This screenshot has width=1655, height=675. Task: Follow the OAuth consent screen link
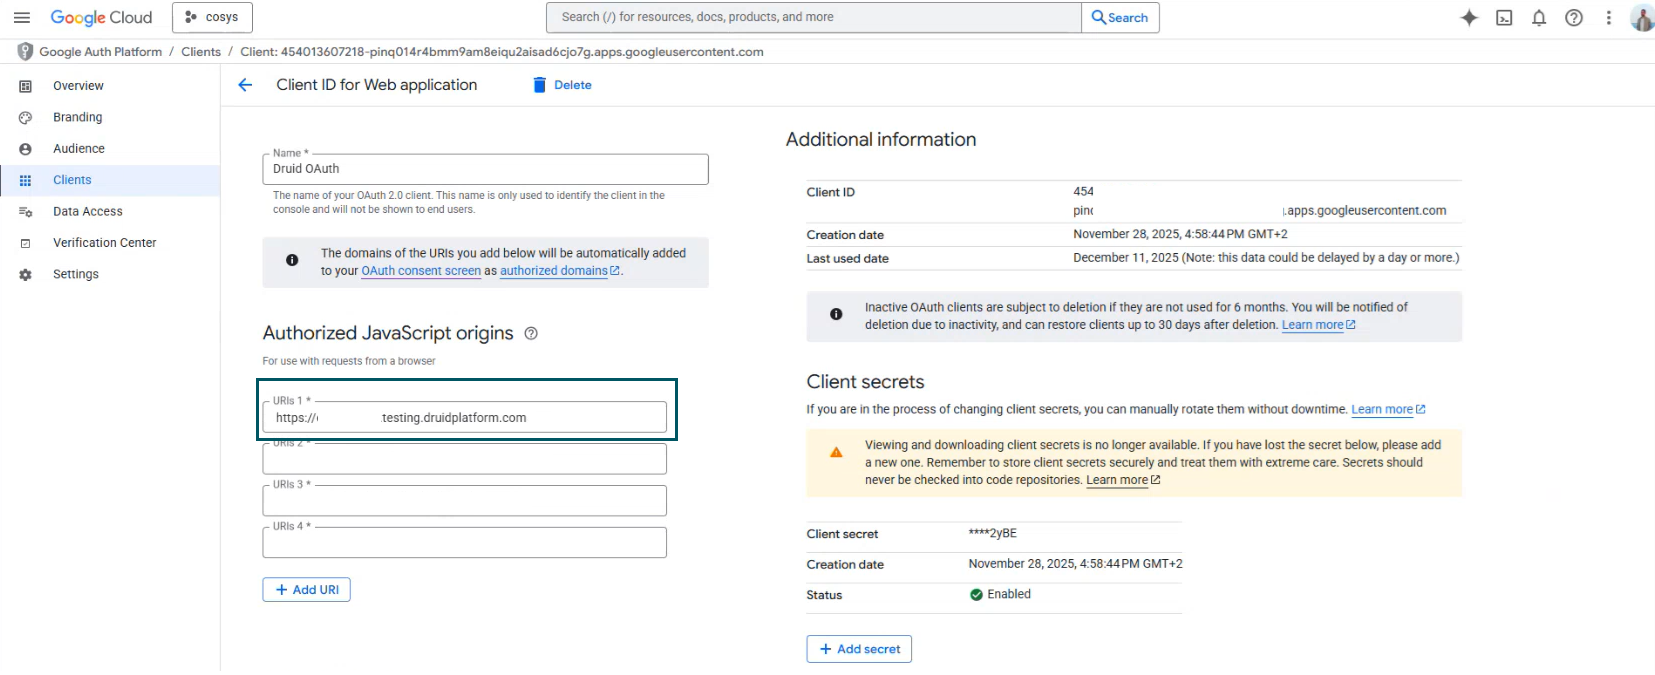421,271
